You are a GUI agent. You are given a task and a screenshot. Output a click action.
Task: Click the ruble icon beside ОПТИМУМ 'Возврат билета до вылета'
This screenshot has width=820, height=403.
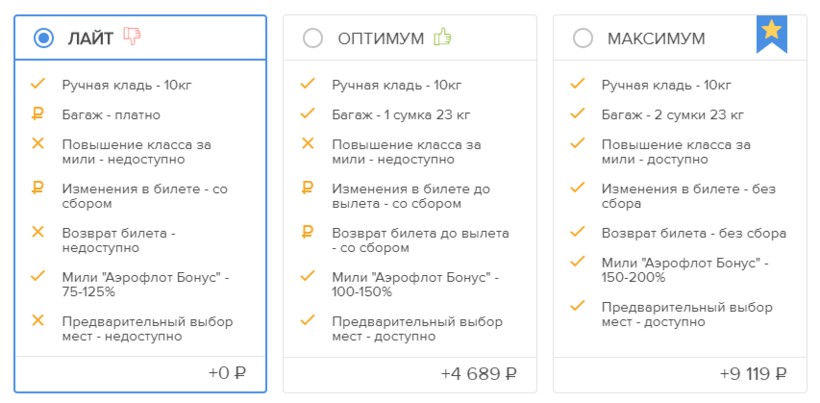click(308, 232)
